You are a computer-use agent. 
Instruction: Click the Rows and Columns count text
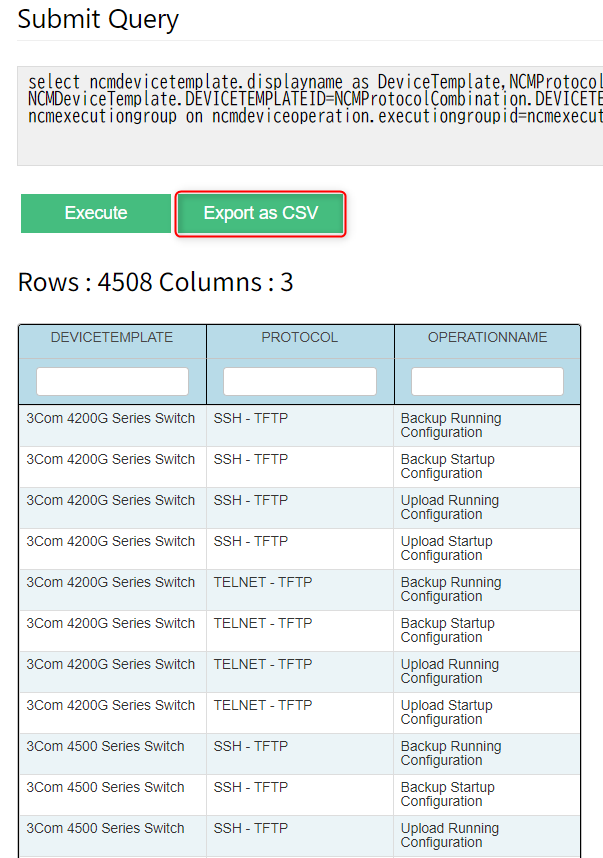click(x=156, y=282)
